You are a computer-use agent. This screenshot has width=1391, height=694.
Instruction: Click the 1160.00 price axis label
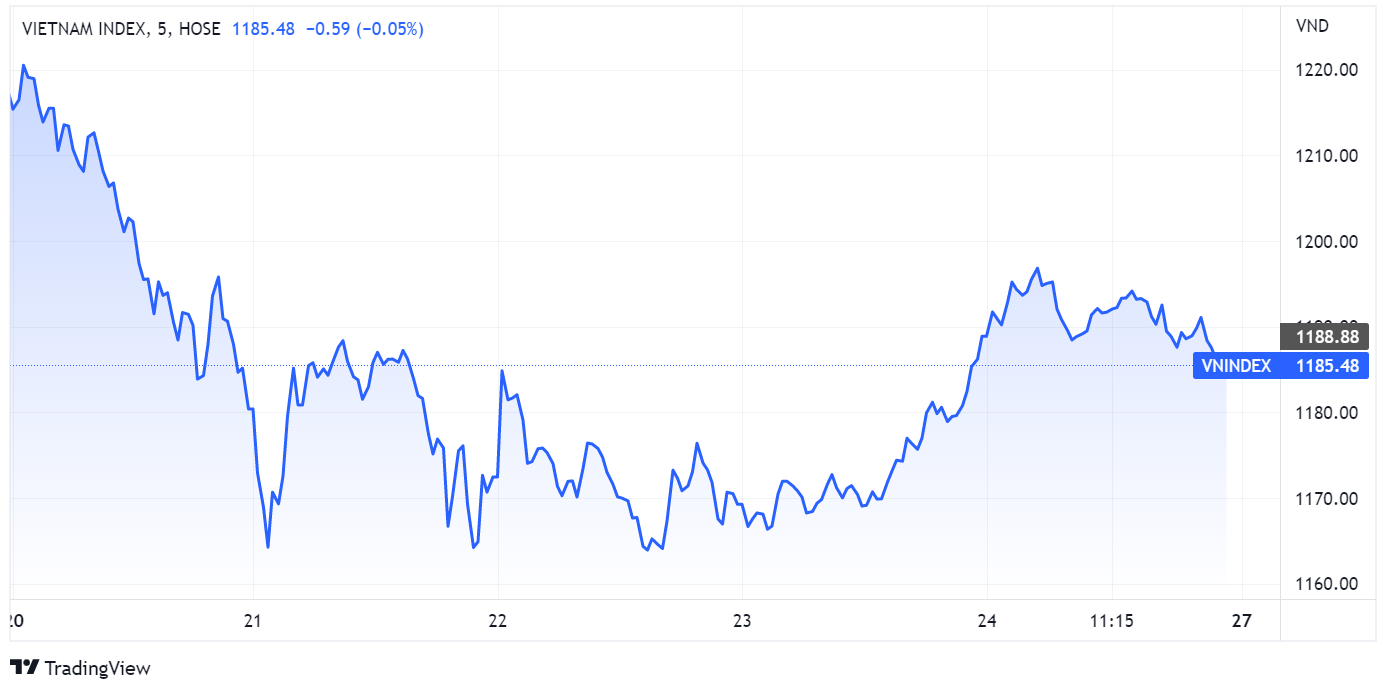click(x=1326, y=584)
